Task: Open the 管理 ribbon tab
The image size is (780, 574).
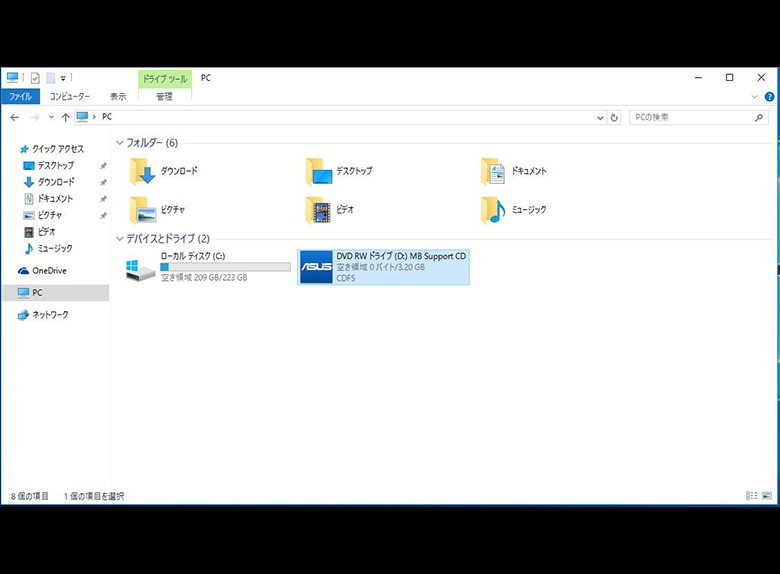Action: click(165, 96)
